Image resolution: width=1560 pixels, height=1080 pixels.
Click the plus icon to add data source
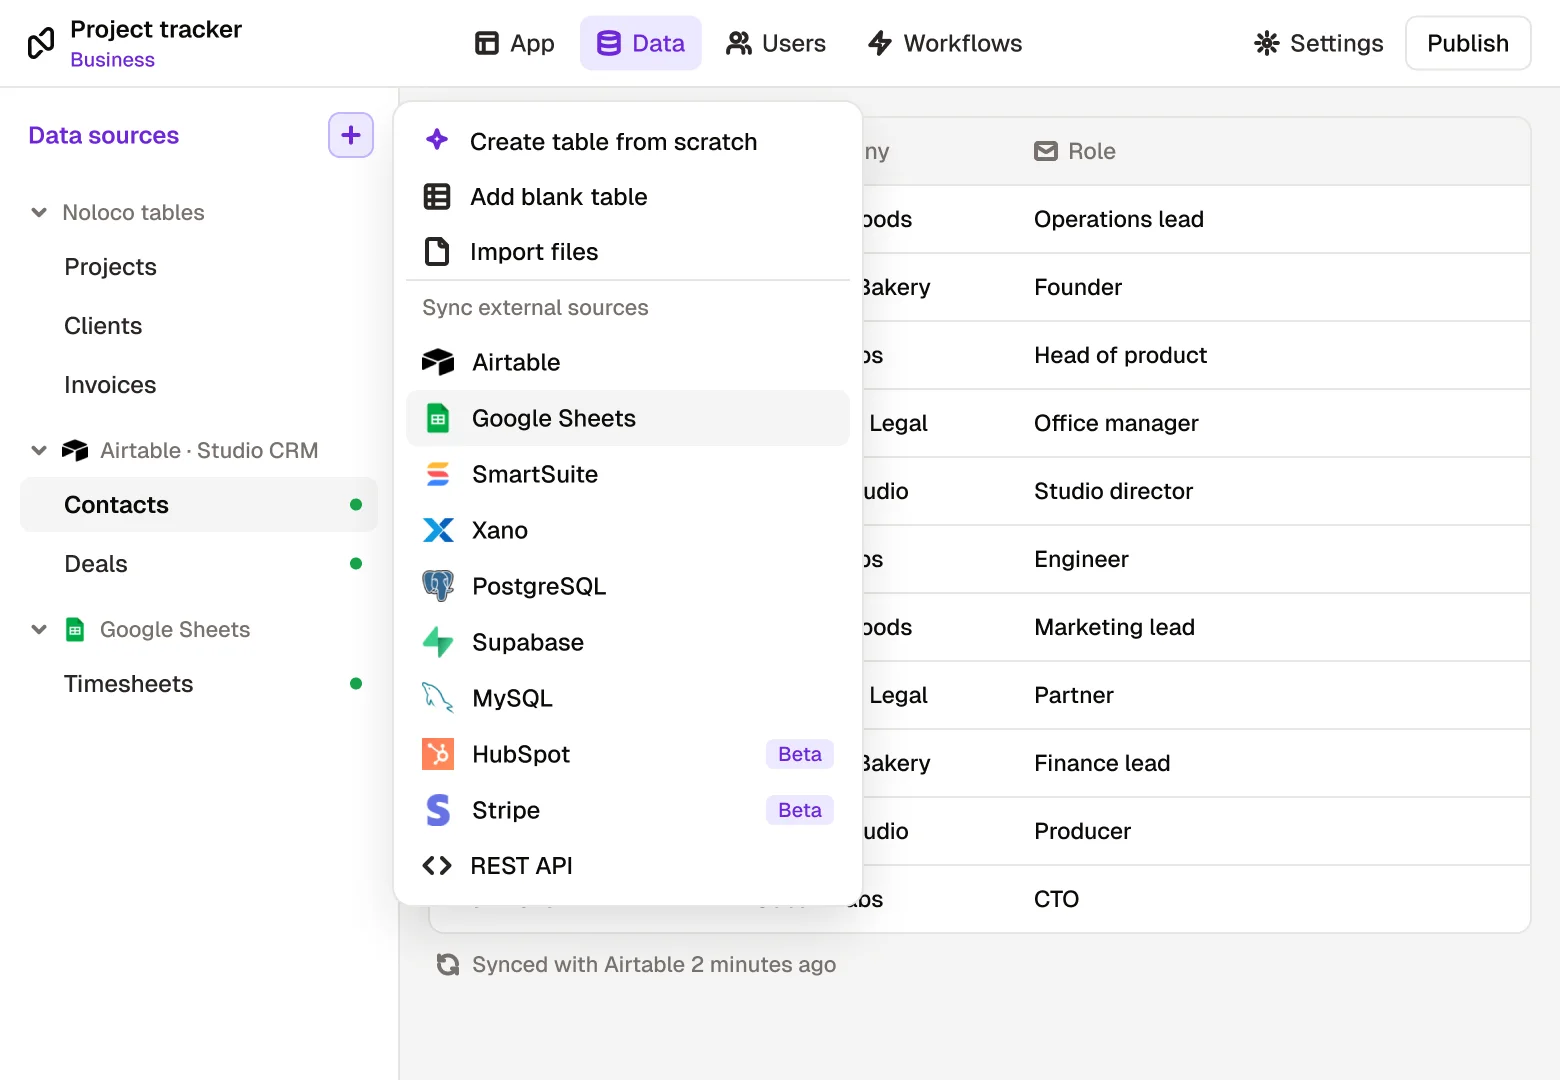[x=351, y=135]
